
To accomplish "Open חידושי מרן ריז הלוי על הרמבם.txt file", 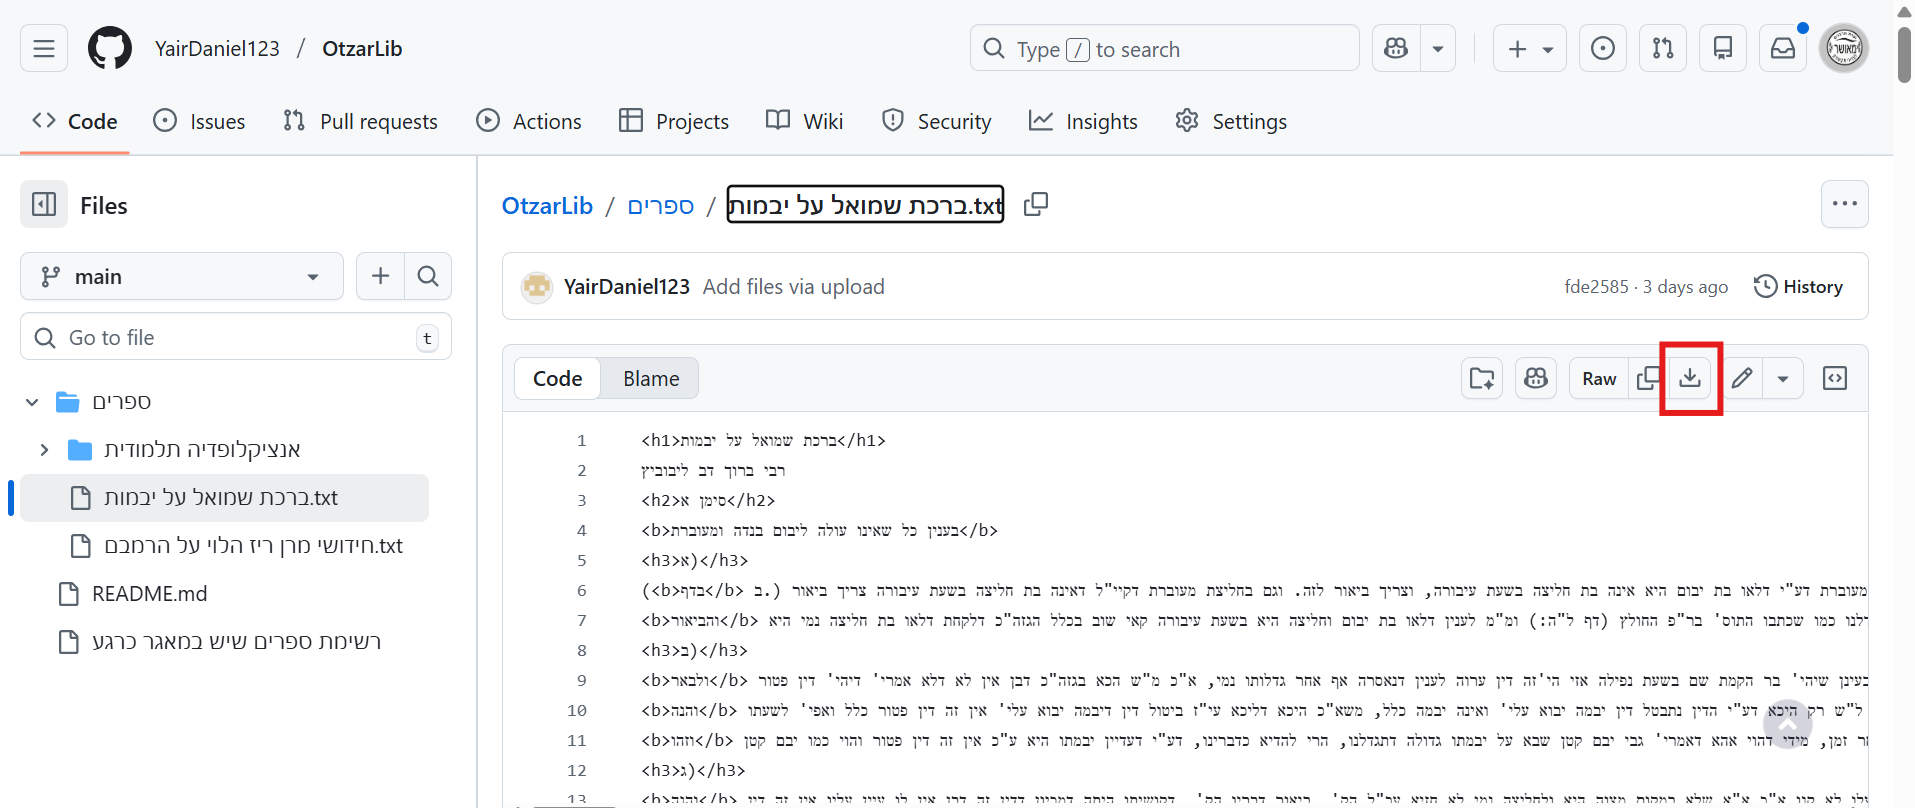I will point(236,545).
